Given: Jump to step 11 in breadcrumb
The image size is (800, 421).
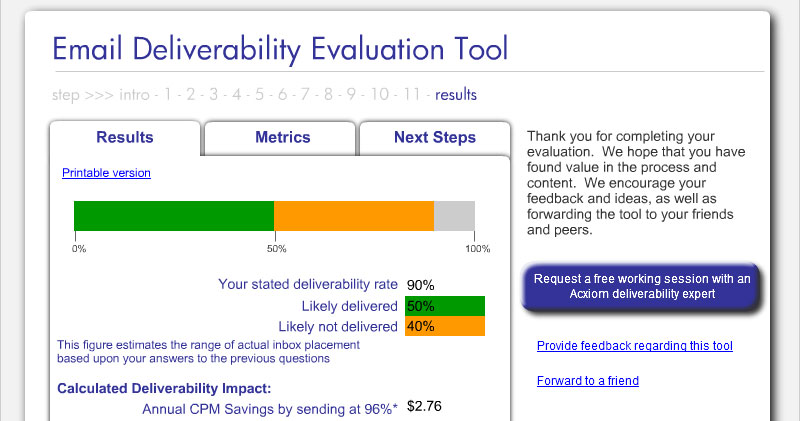Looking at the screenshot, I should (x=412, y=94).
